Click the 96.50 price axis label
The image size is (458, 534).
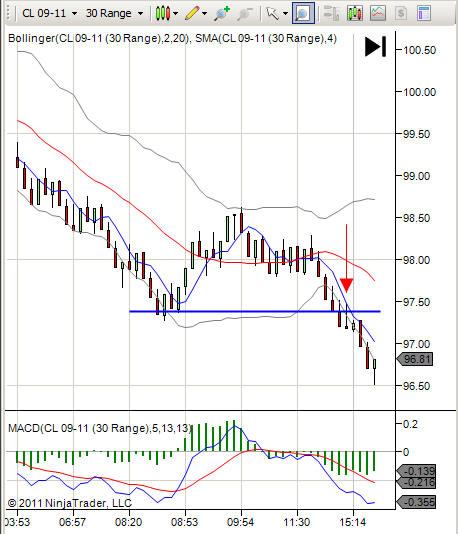[417, 386]
